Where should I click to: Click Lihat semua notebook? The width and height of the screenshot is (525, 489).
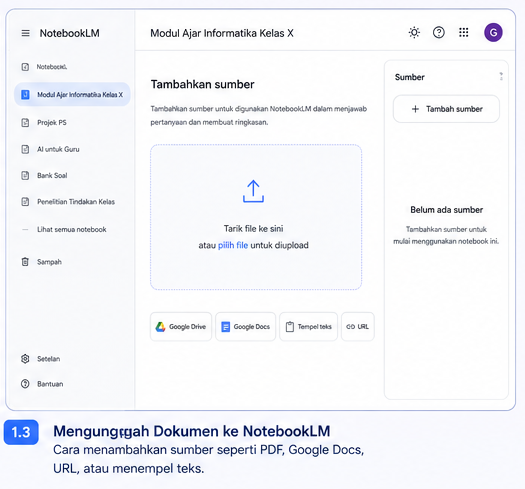[x=71, y=229]
